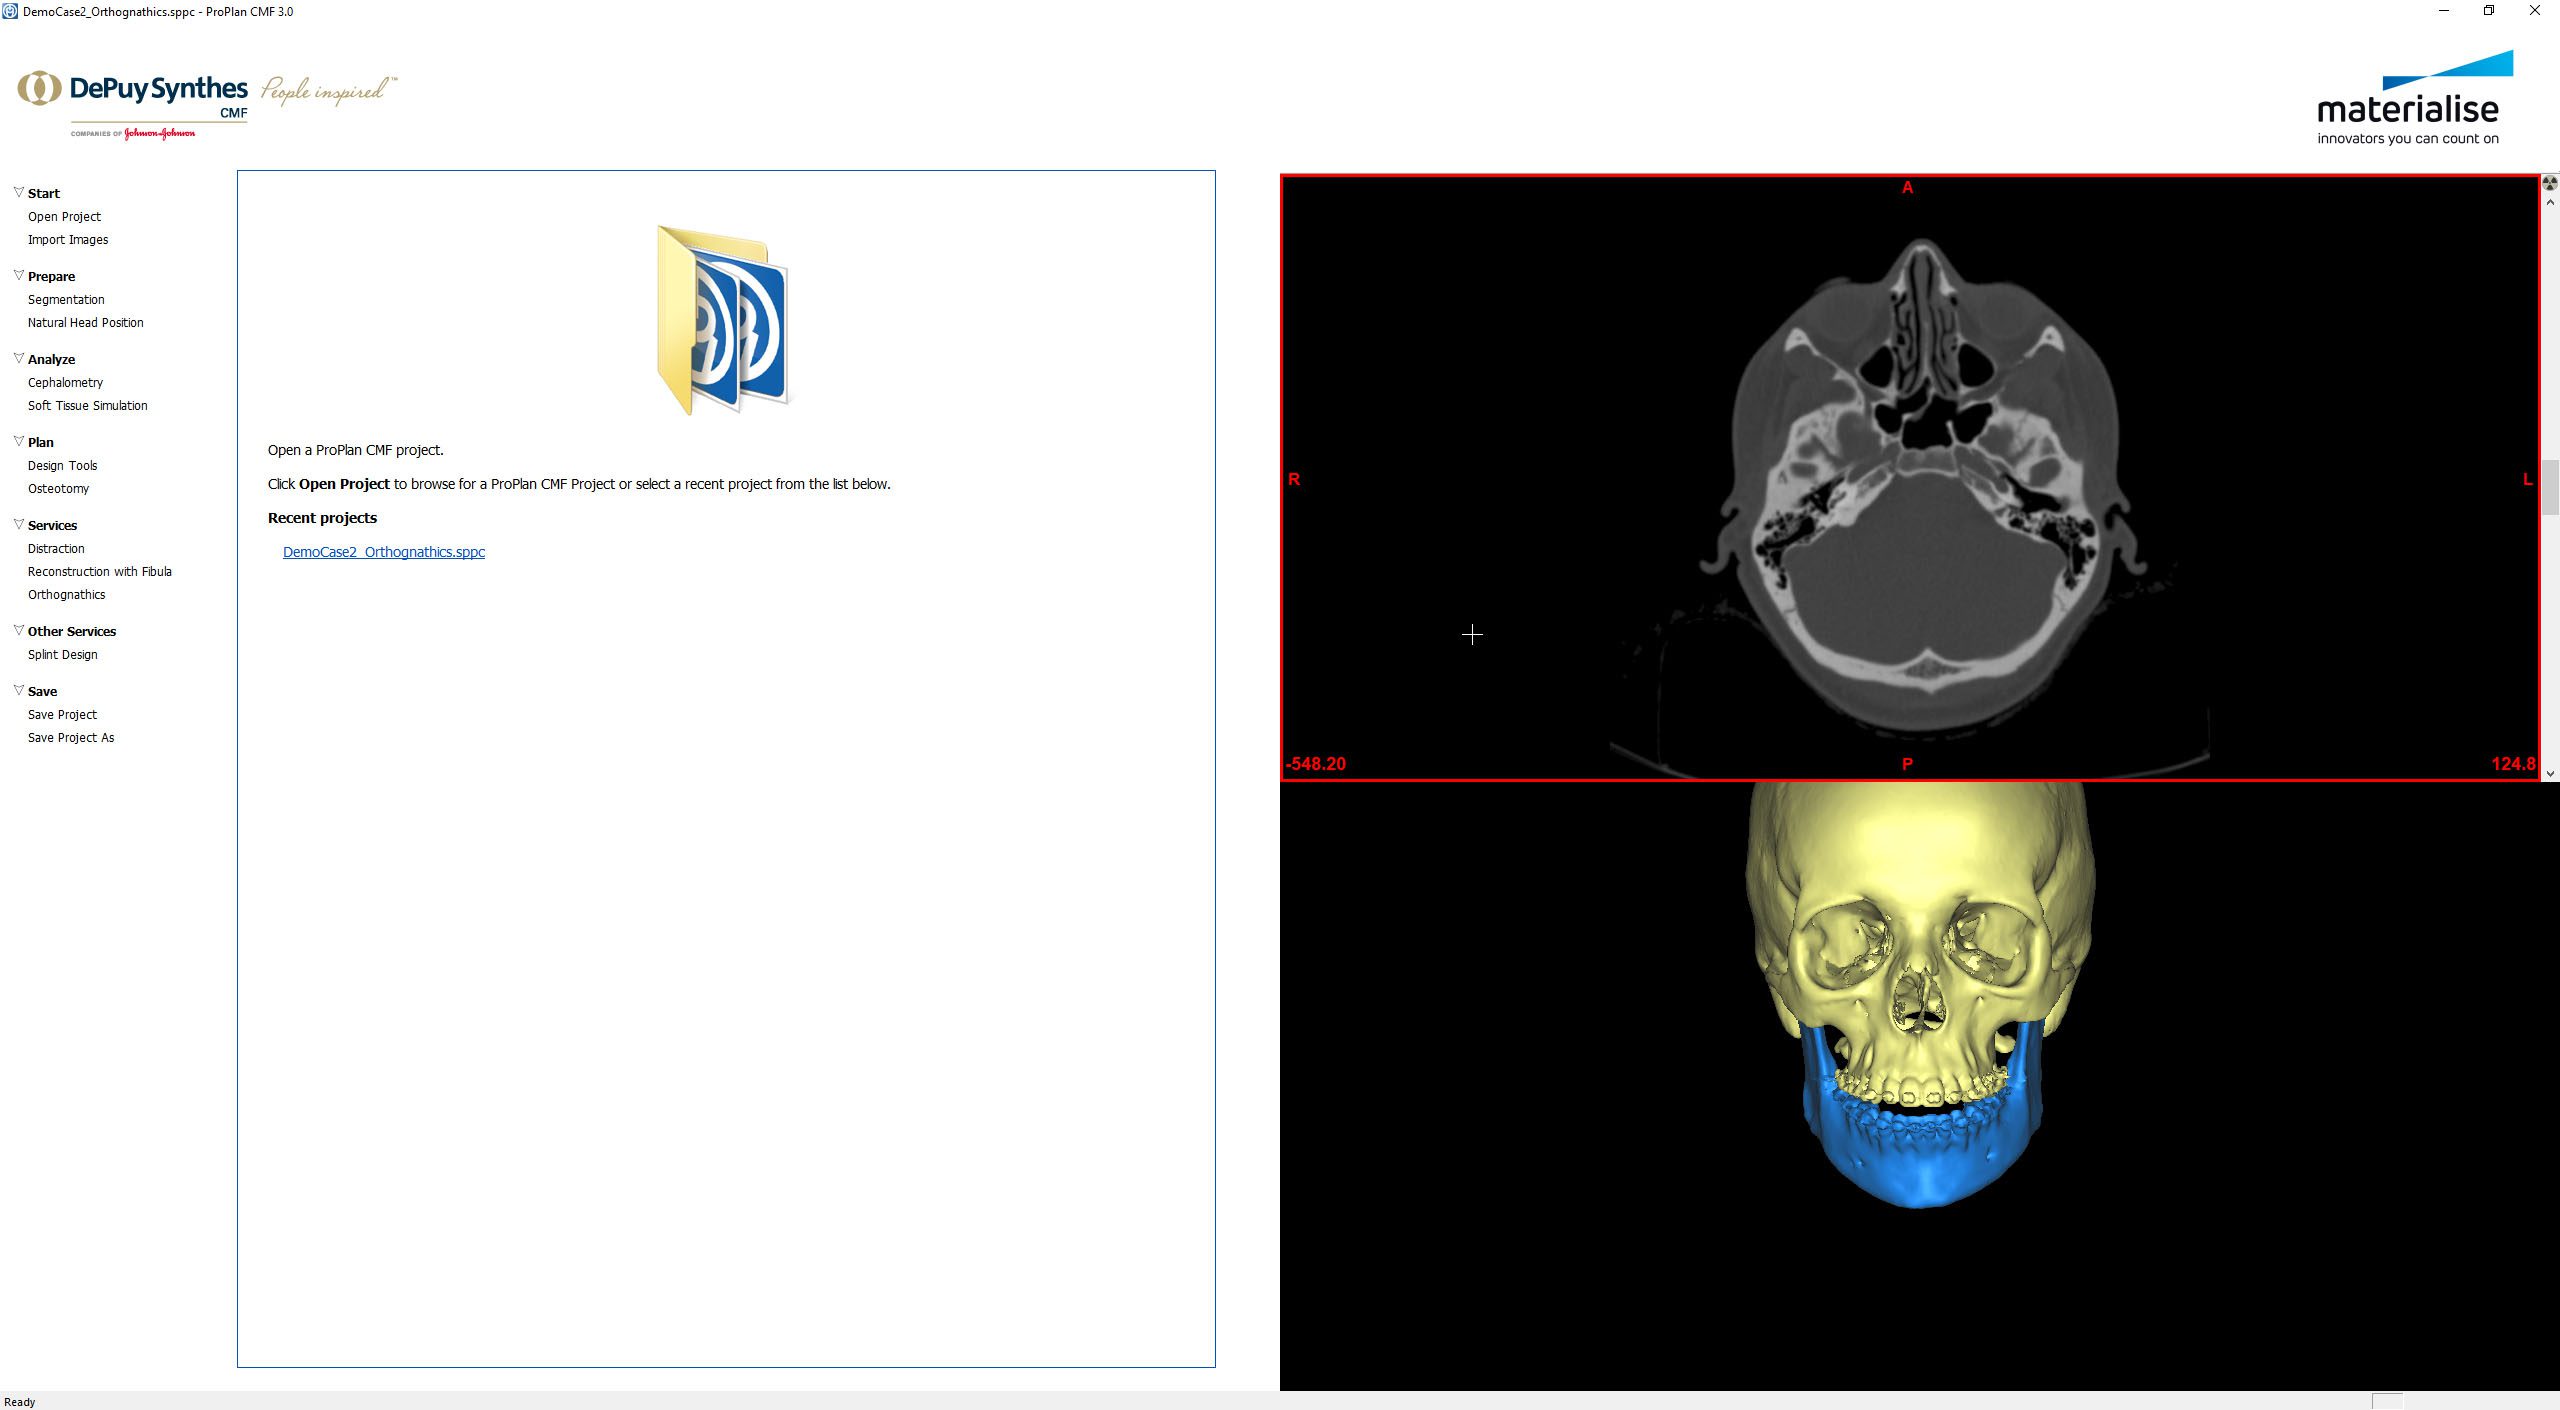Click the radiation contrast icon beside CT view

click(2550, 183)
